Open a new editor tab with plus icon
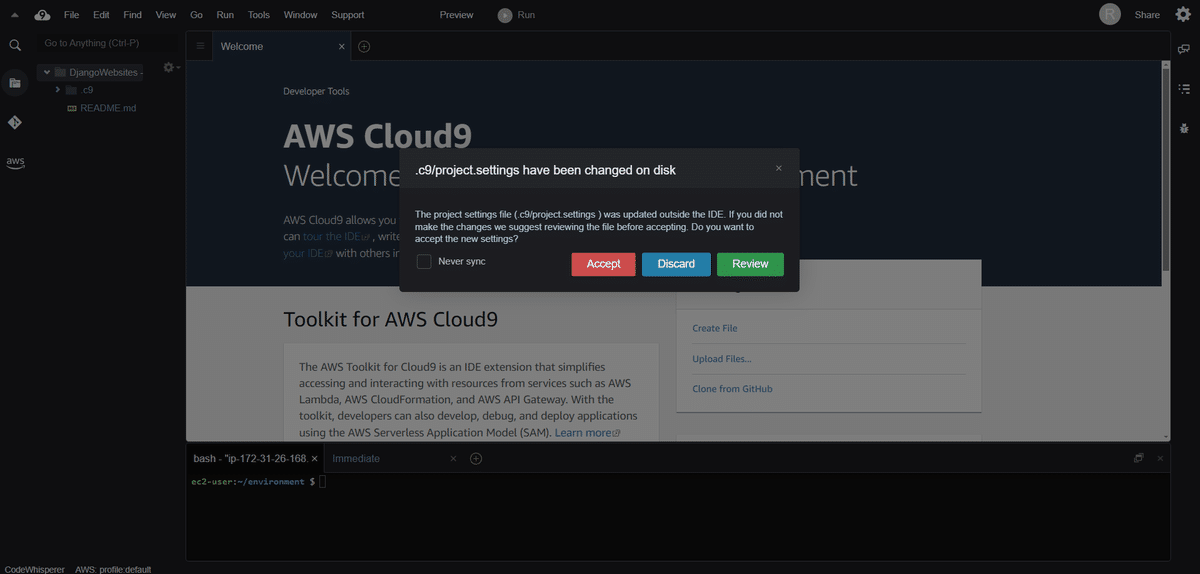 (364, 46)
